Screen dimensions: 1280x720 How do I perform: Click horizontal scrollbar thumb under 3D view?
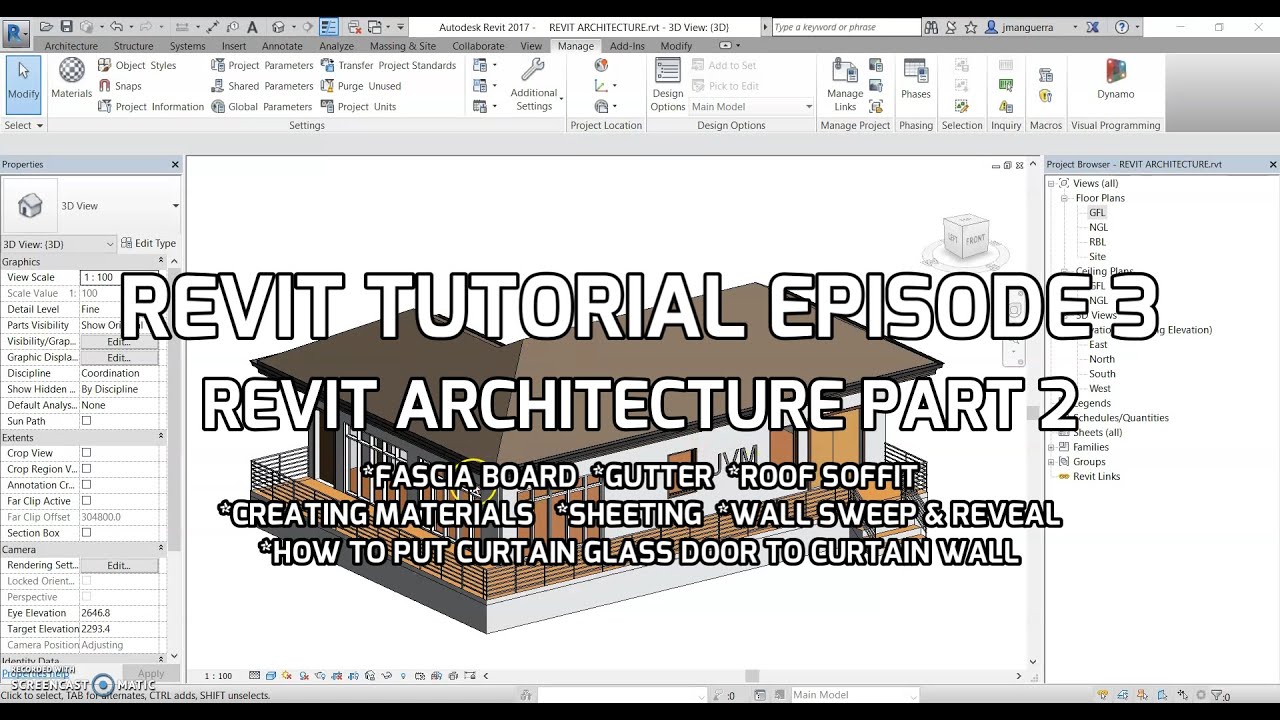click(x=752, y=676)
